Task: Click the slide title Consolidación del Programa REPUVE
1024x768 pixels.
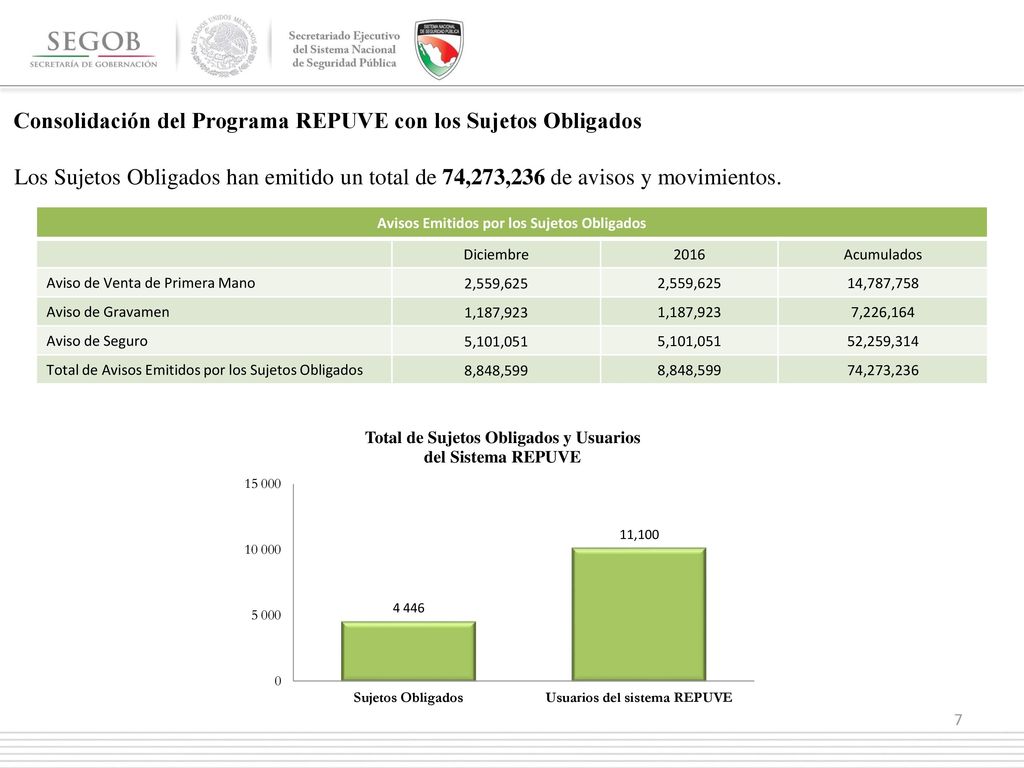Action: click(328, 121)
